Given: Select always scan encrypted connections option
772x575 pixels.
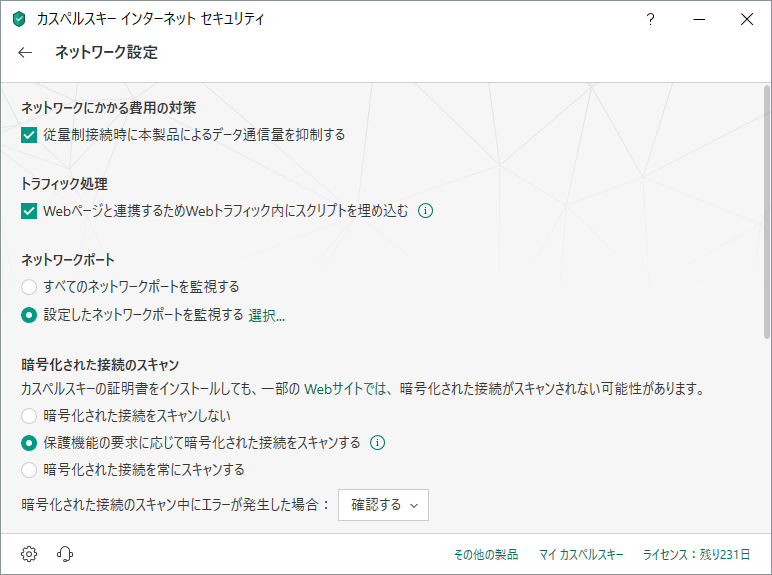Looking at the screenshot, I should [29, 470].
